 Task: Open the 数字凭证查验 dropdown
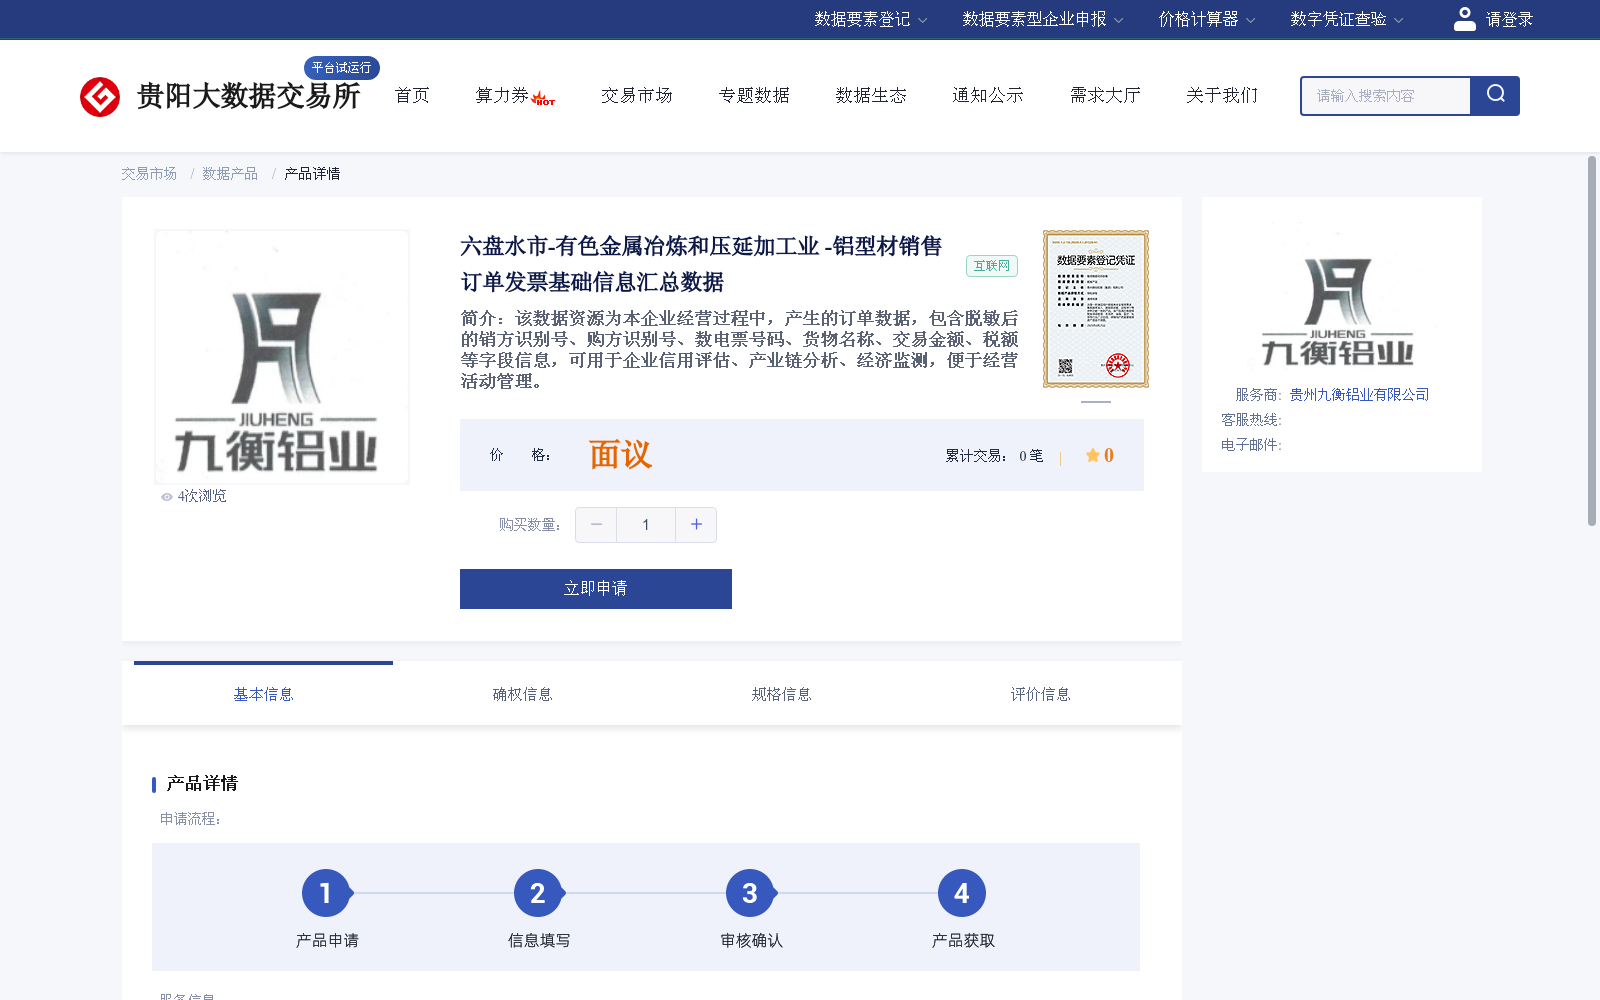pyautogui.click(x=1347, y=19)
